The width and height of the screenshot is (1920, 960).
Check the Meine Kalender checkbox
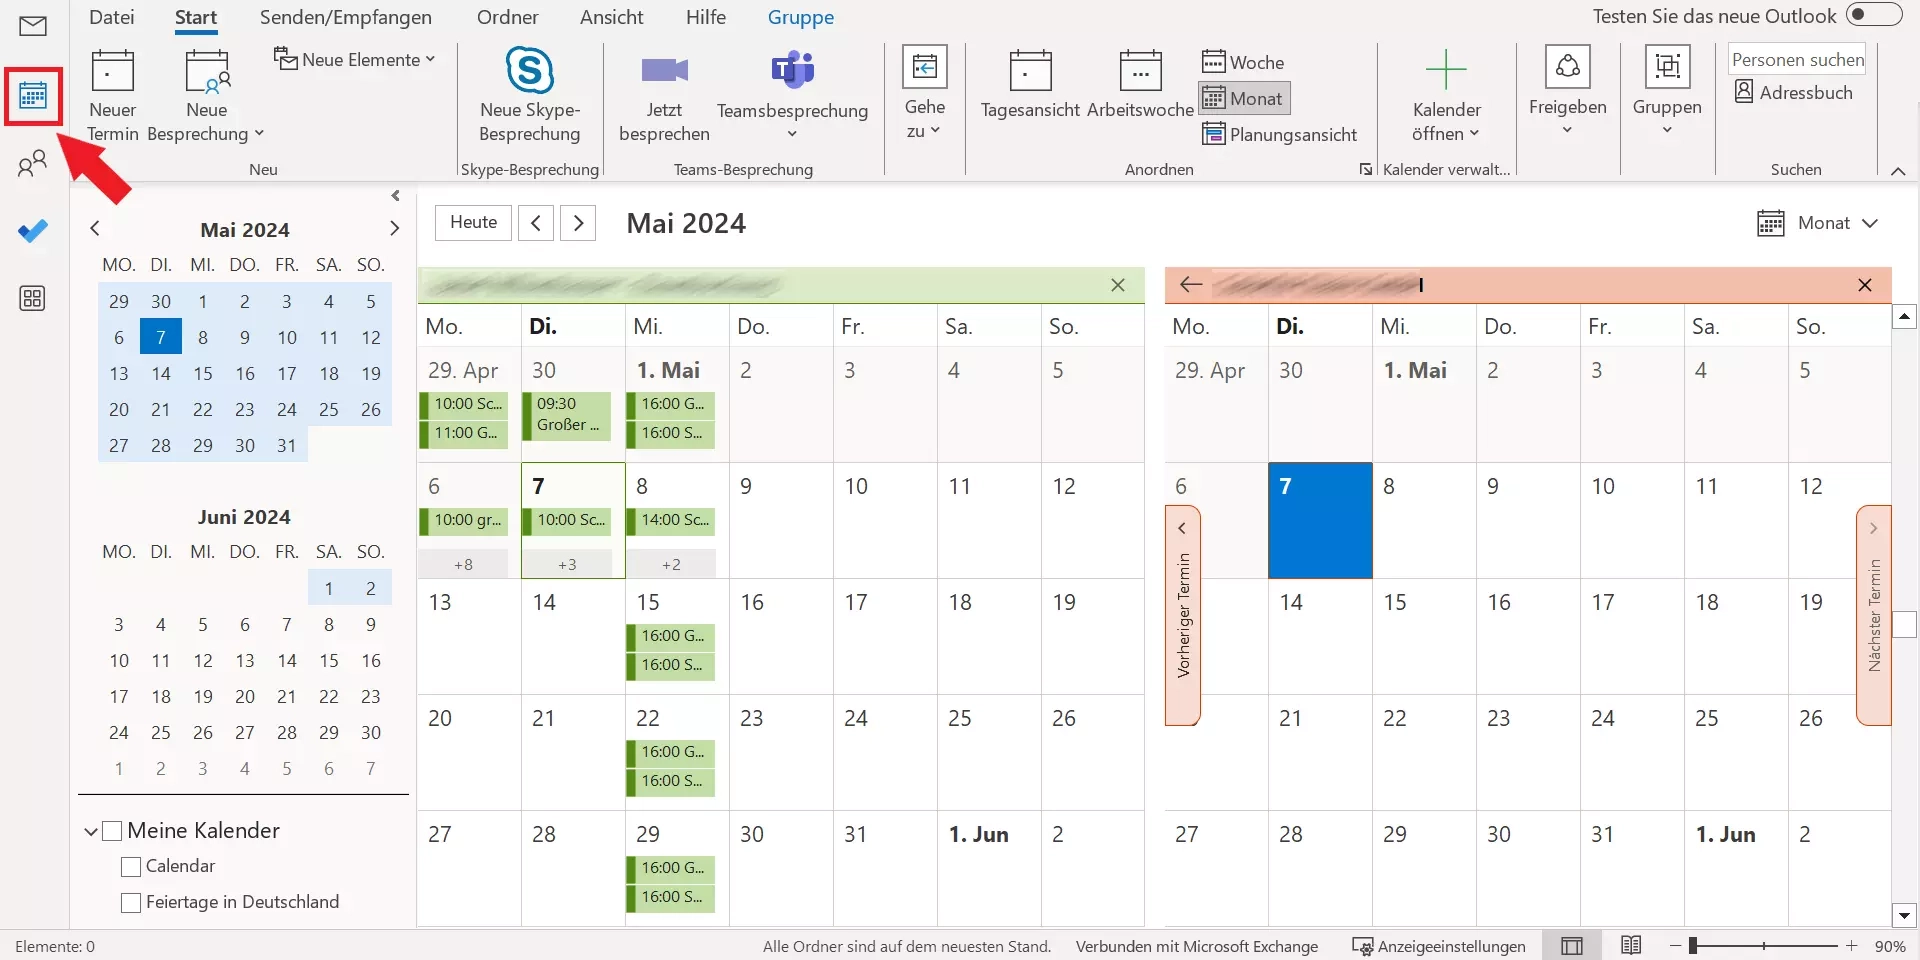click(113, 831)
